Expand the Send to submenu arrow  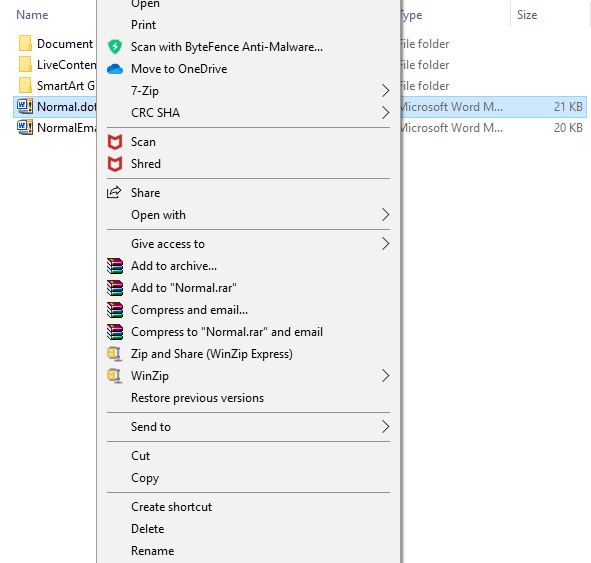[385, 427]
